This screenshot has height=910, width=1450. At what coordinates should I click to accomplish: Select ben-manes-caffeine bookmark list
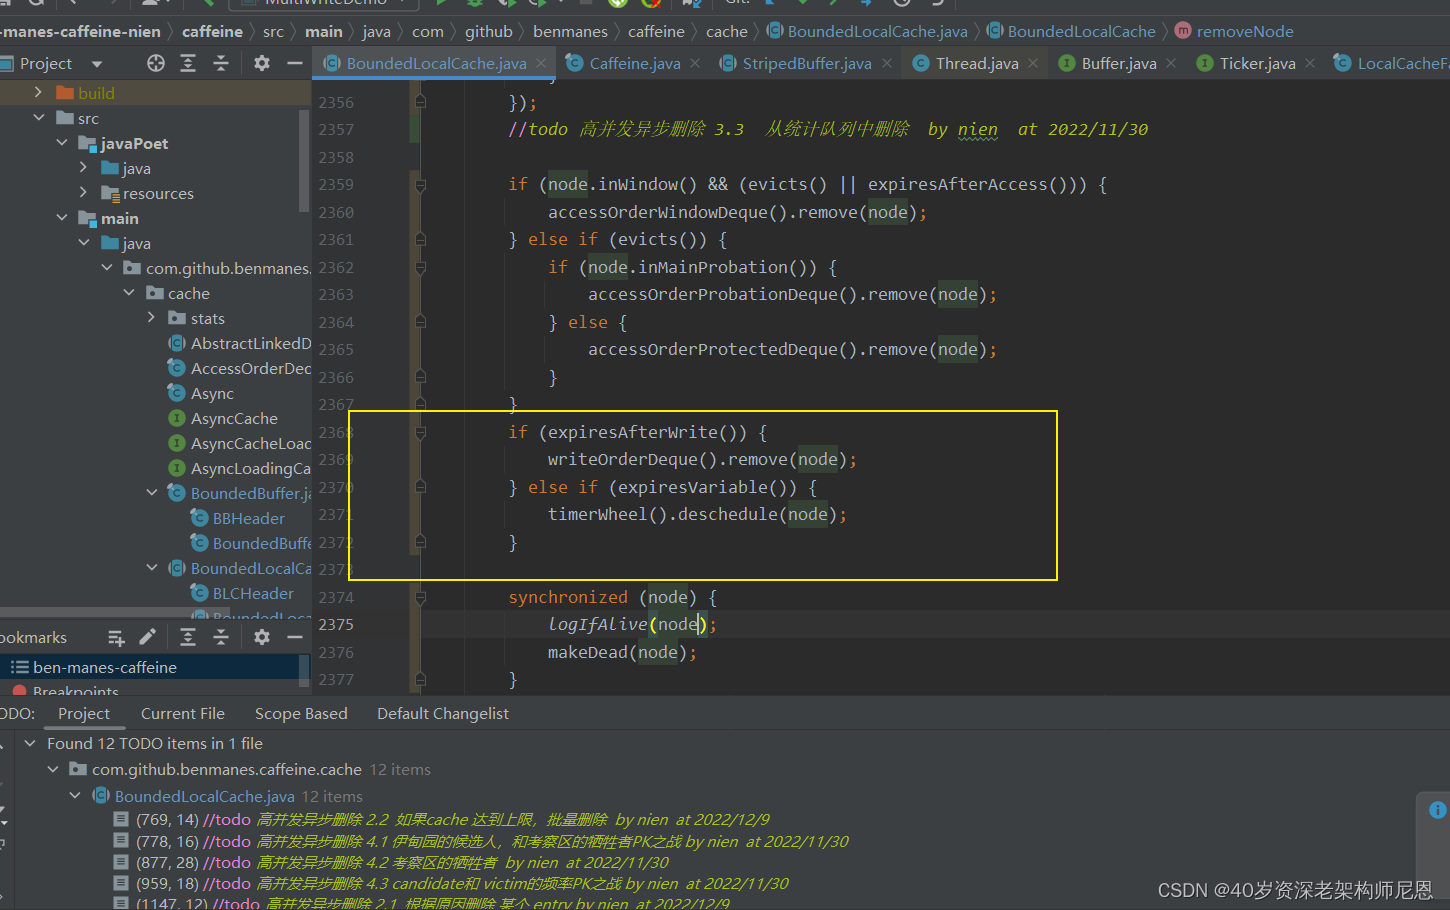(x=105, y=667)
